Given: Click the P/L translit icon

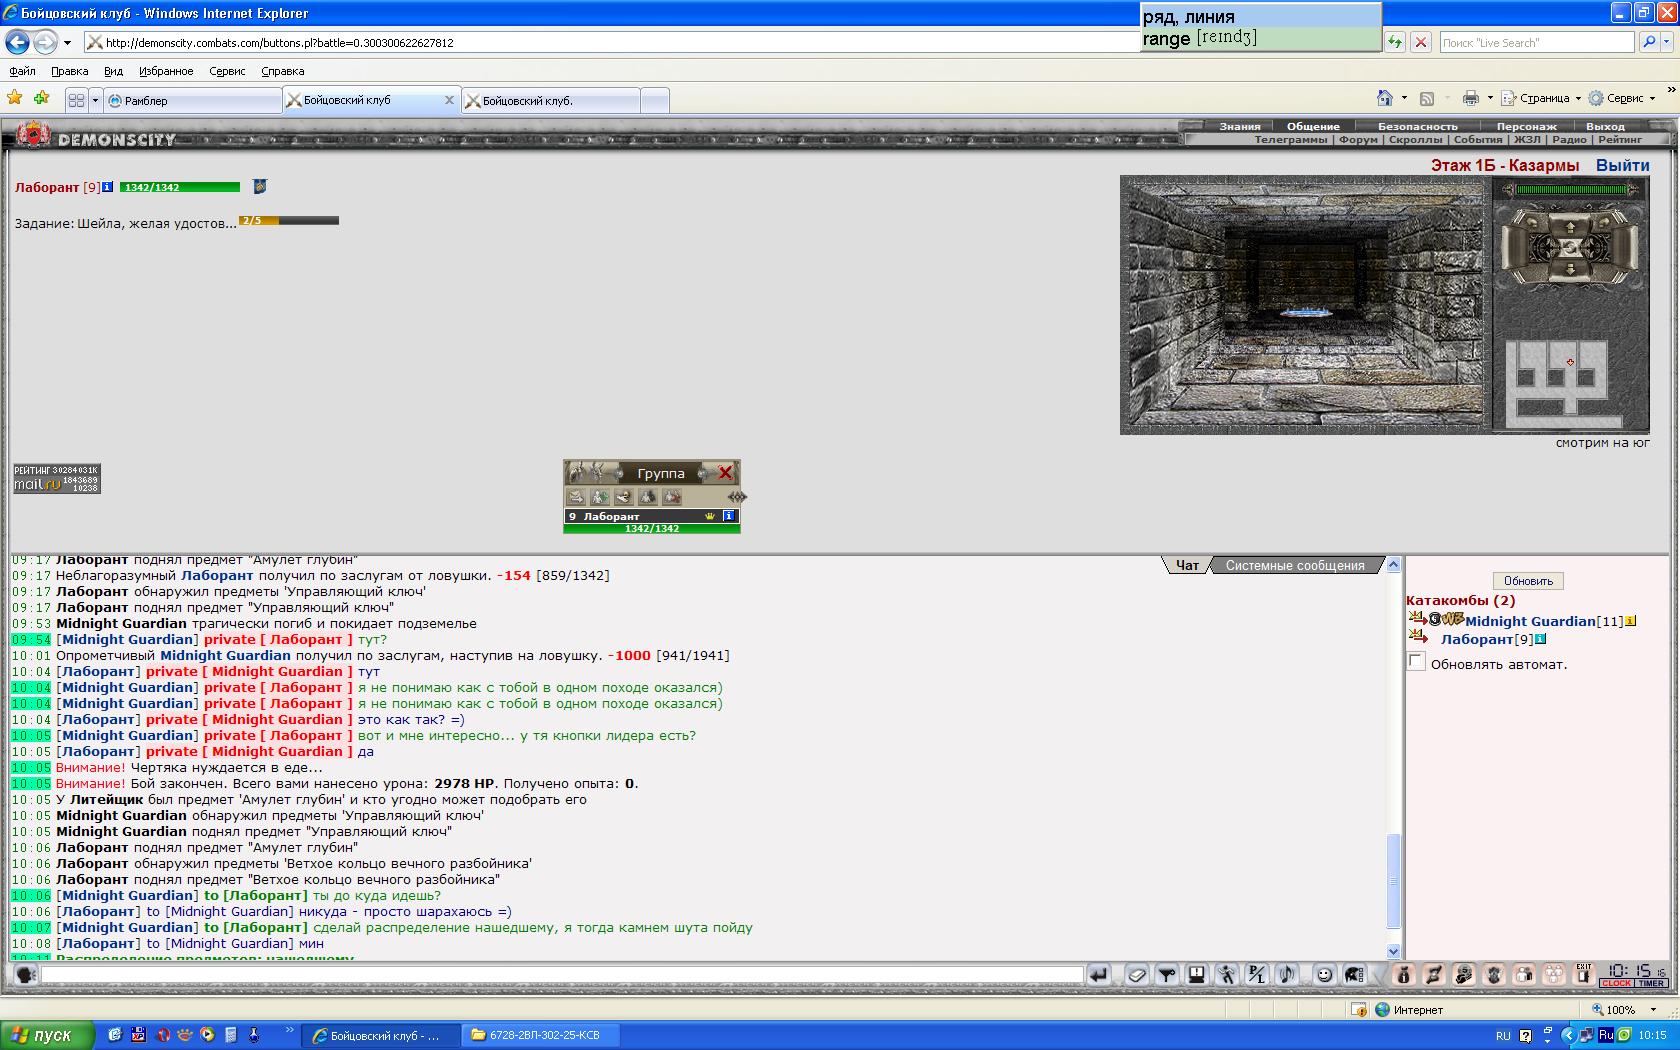Looking at the screenshot, I should pos(1256,974).
